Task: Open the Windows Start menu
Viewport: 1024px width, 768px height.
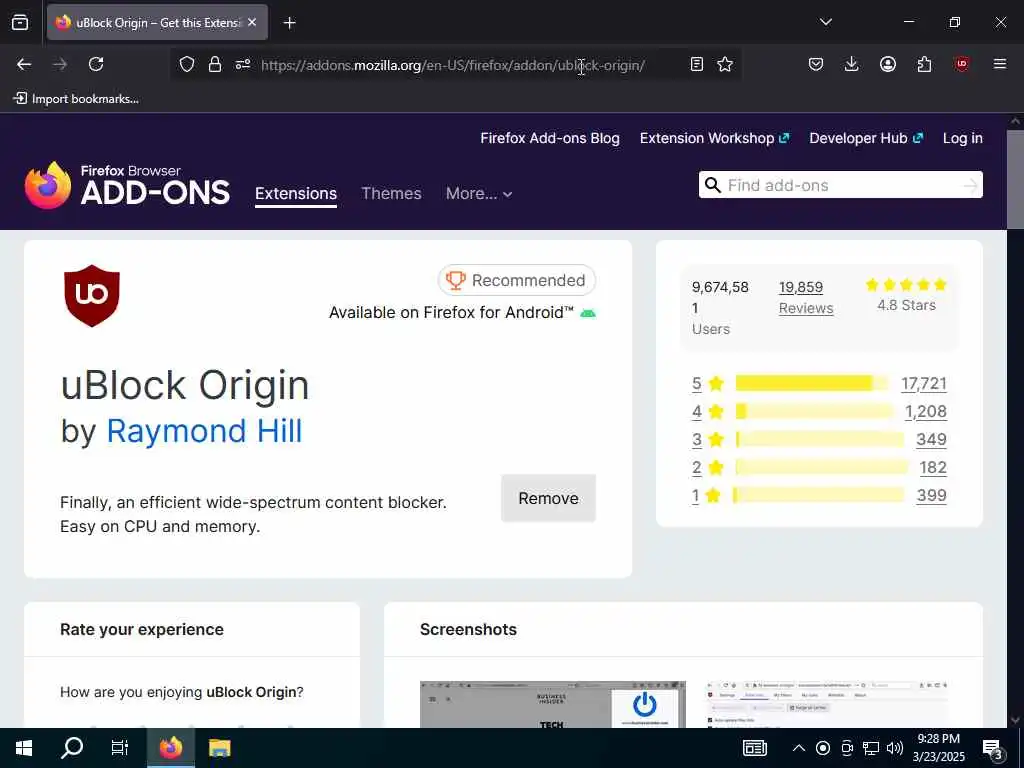Action: pos(24,748)
